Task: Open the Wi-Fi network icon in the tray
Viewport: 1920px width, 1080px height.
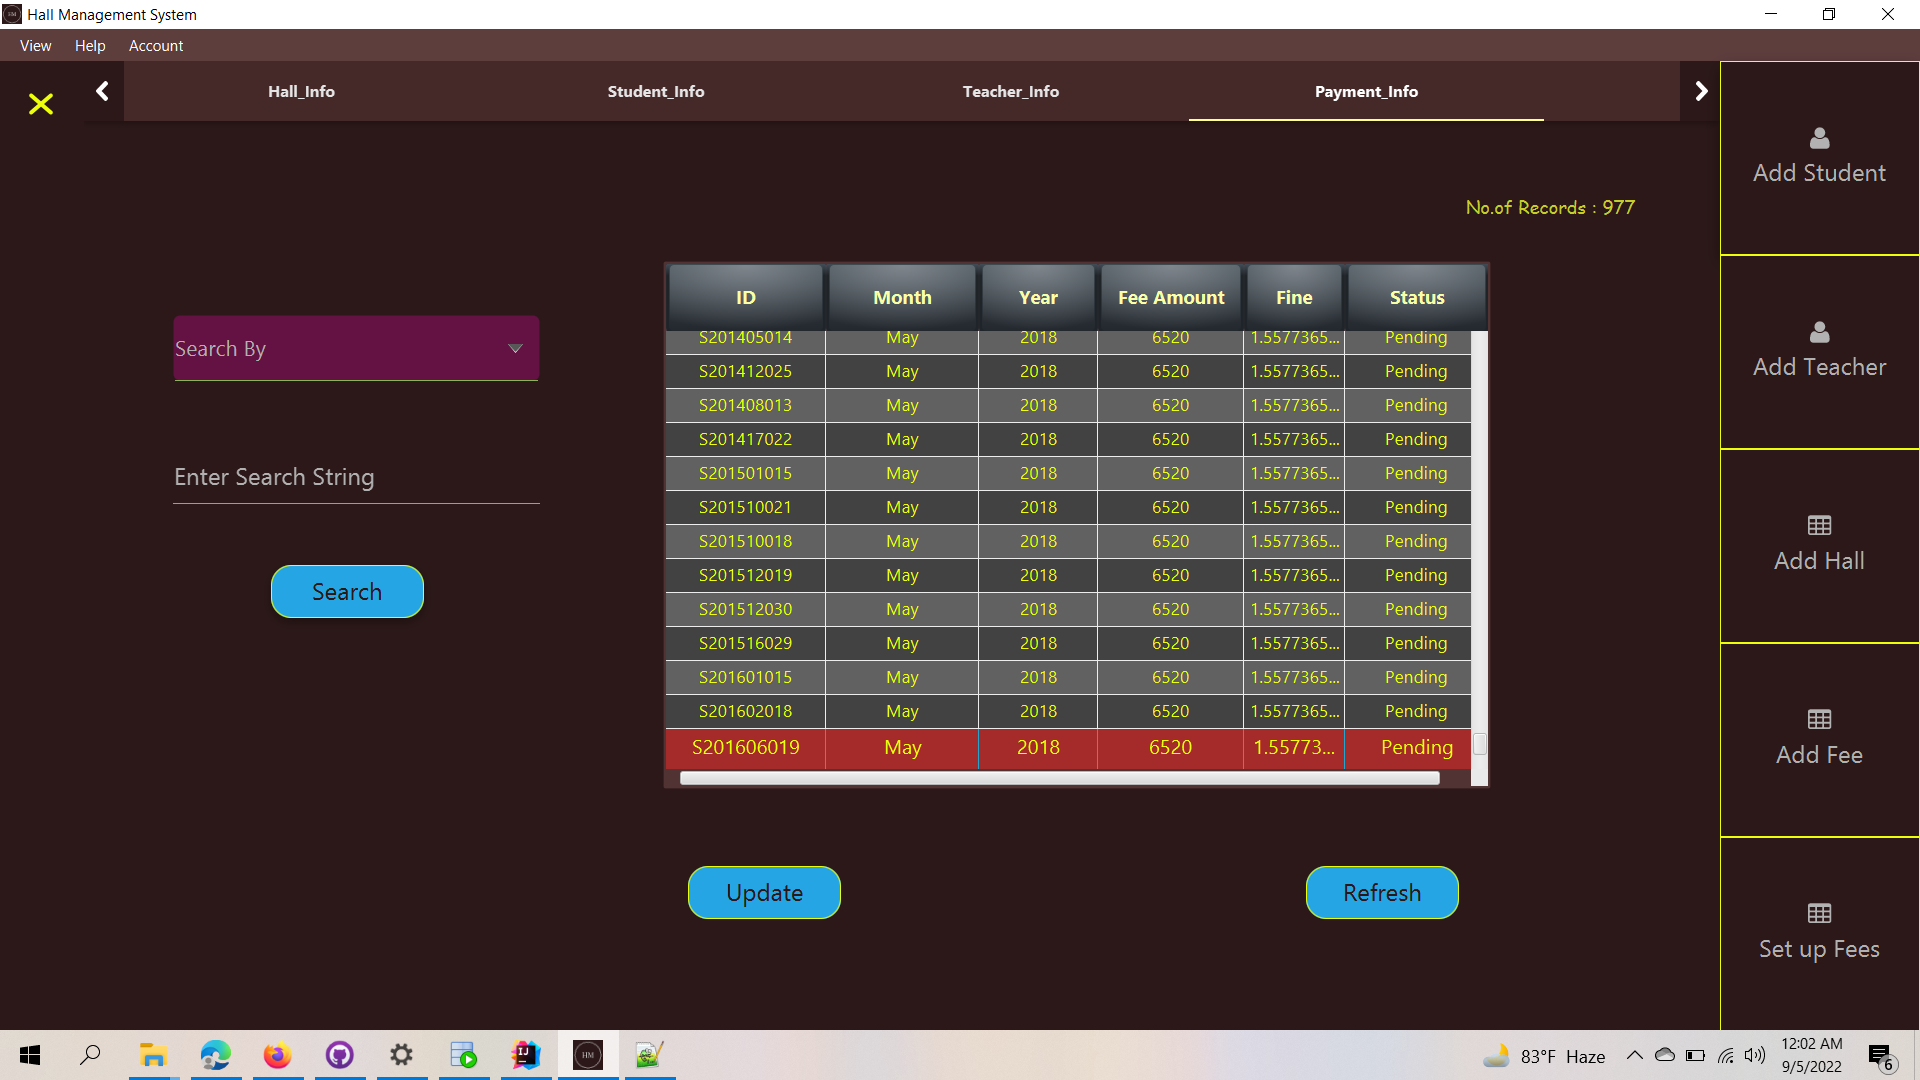Action: pos(1726,1055)
